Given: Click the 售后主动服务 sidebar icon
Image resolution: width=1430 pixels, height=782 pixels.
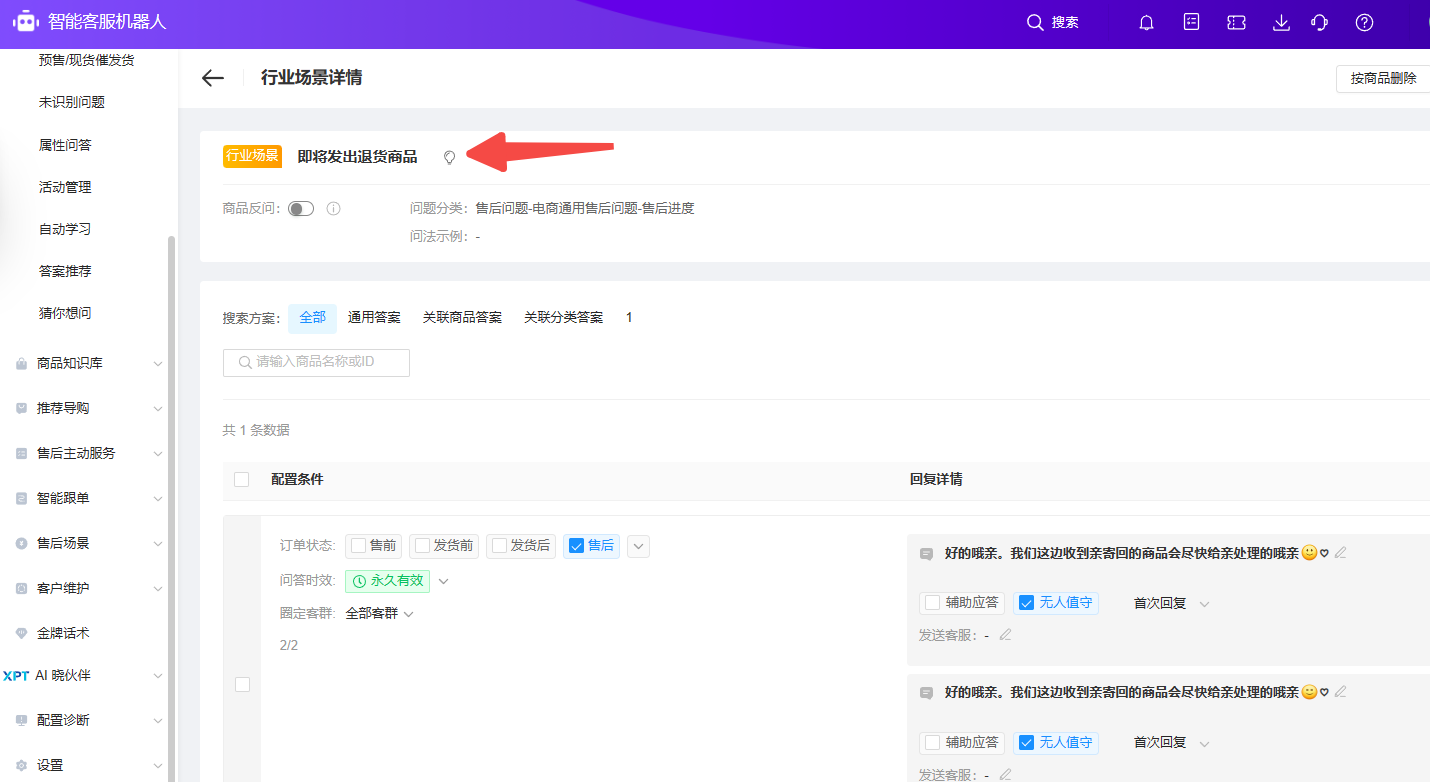Looking at the screenshot, I should (21, 454).
